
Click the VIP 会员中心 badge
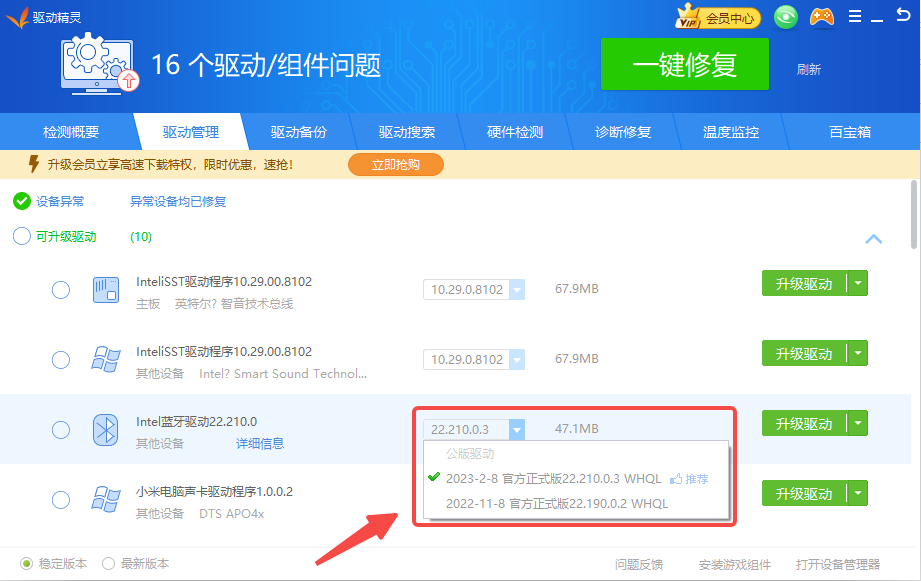(x=718, y=17)
